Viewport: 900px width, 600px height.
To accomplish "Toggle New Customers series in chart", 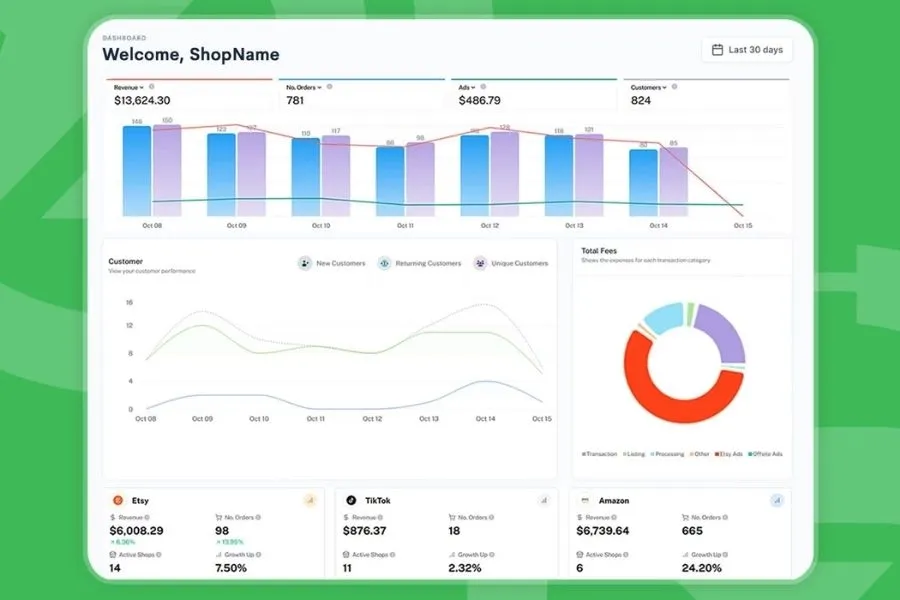I will (x=332, y=263).
